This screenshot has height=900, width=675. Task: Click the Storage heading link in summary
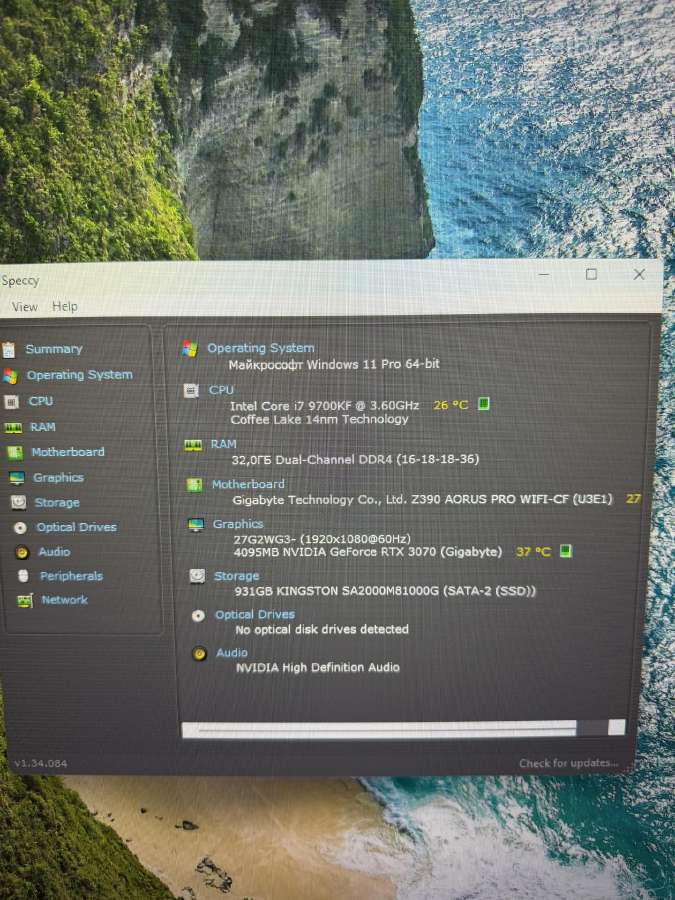236,576
